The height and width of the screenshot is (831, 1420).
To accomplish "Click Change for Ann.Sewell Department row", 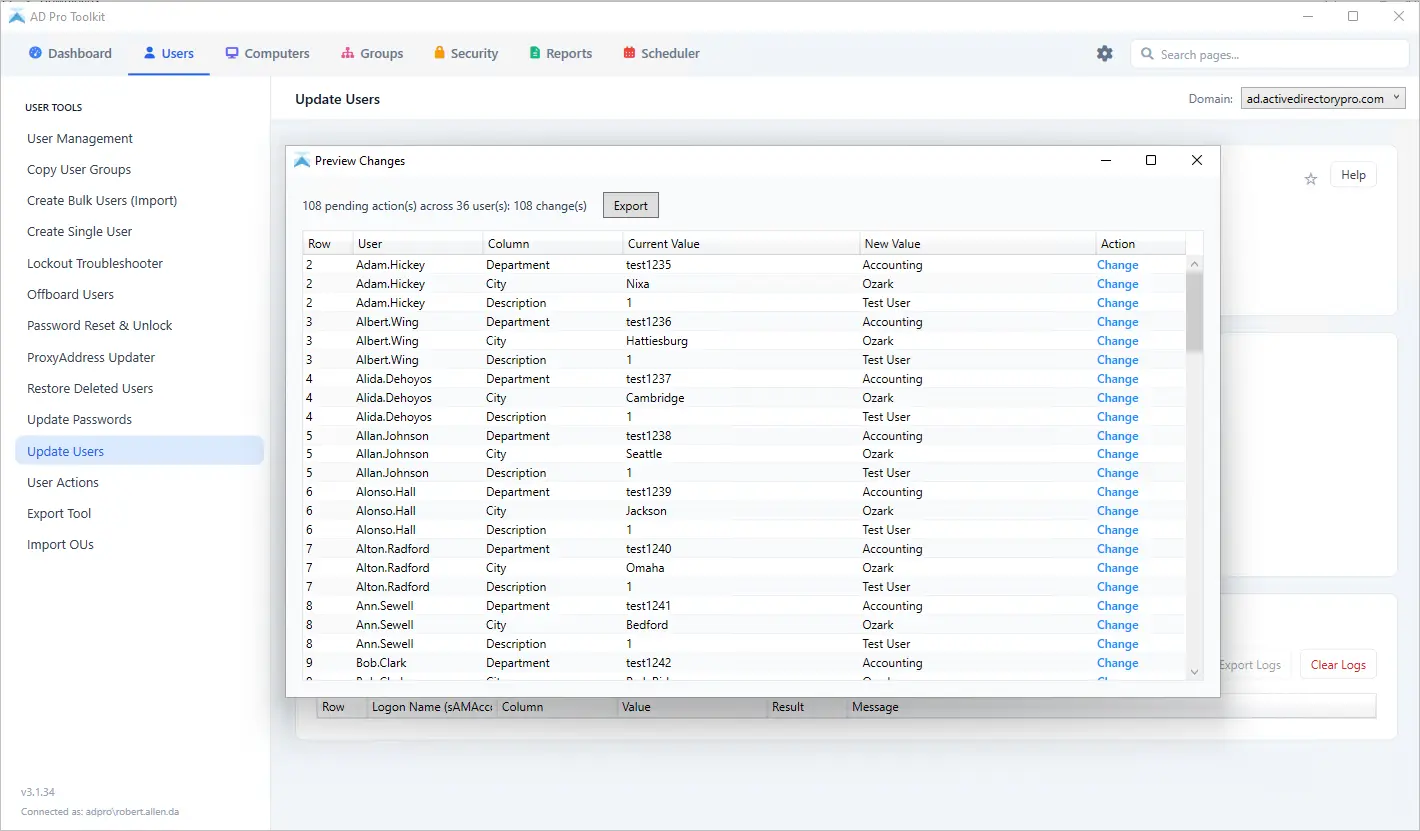I will (1117, 606).
